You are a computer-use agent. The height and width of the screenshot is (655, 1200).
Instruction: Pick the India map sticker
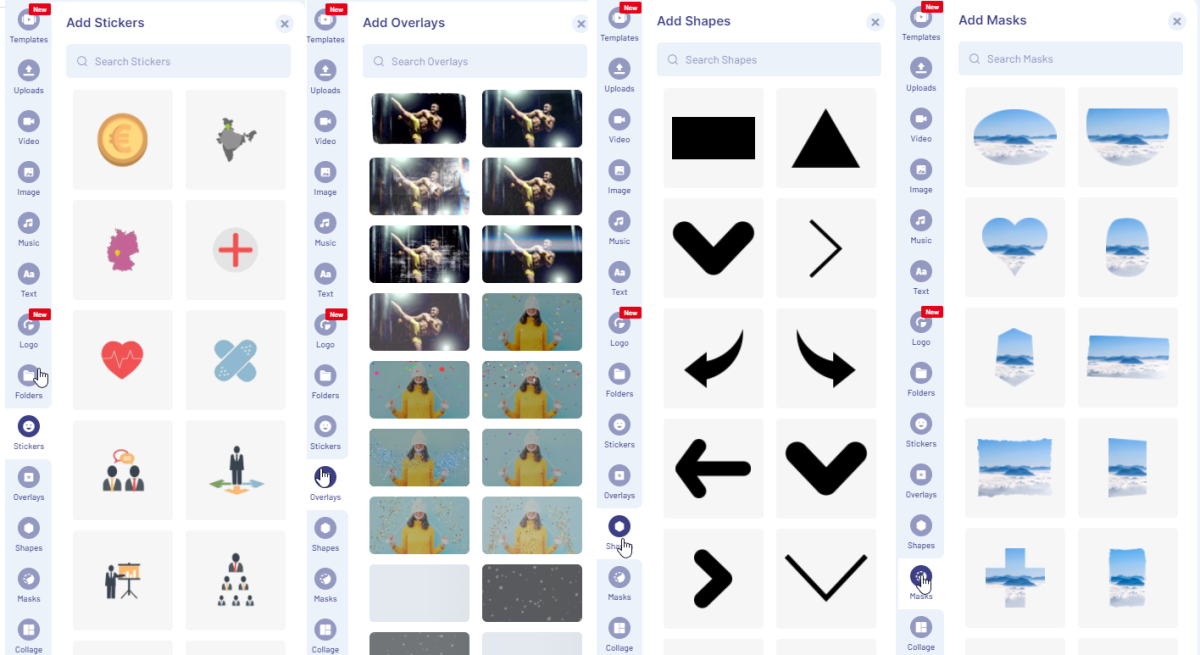[235, 140]
